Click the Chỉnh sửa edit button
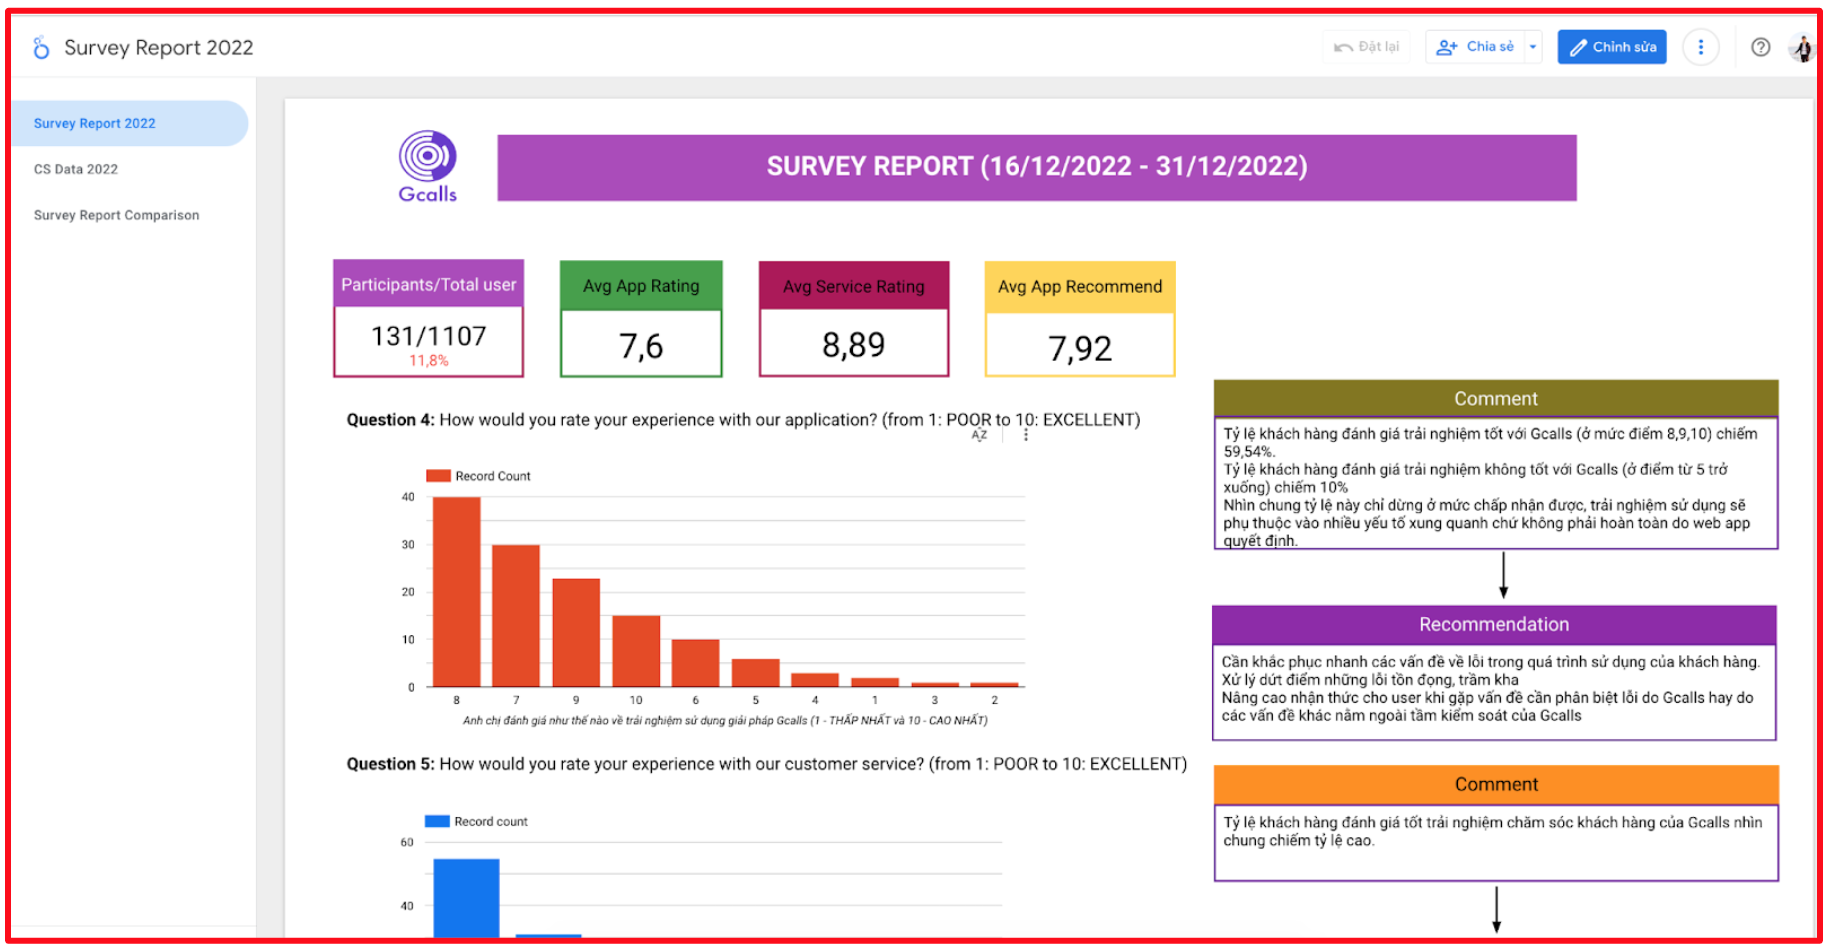Screen dimensions: 1828x952 coord(1611,47)
